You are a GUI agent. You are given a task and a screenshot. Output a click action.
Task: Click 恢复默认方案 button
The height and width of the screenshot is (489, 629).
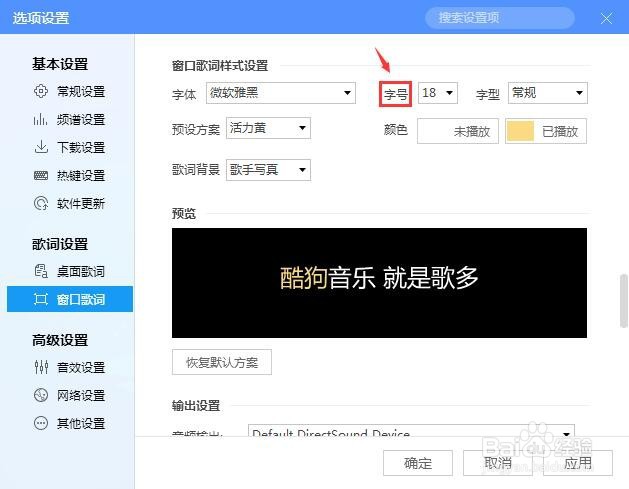tap(222, 362)
